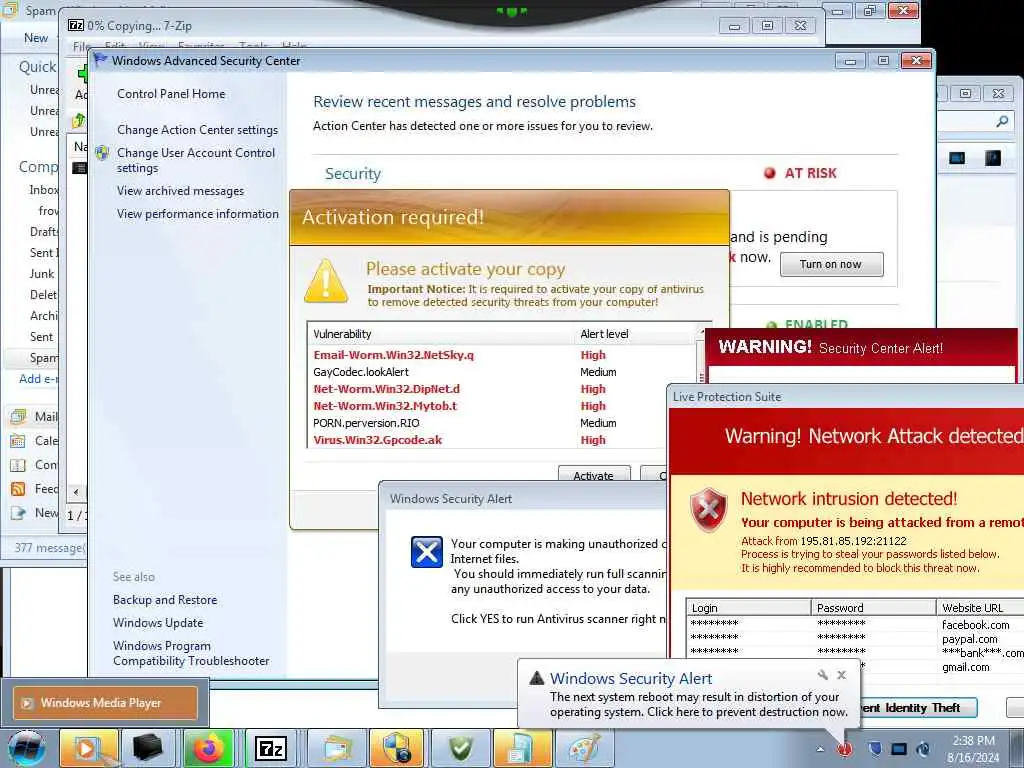
Task: Click the Activate button
Action: 594,475
